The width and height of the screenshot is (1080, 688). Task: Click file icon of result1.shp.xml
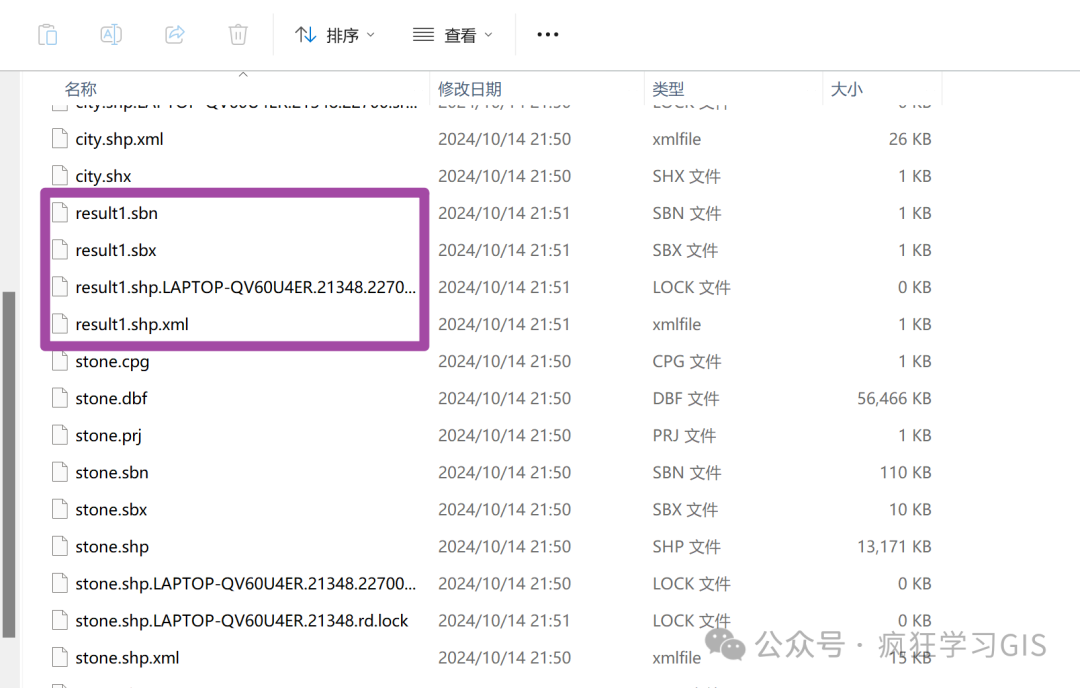click(x=60, y=324)
